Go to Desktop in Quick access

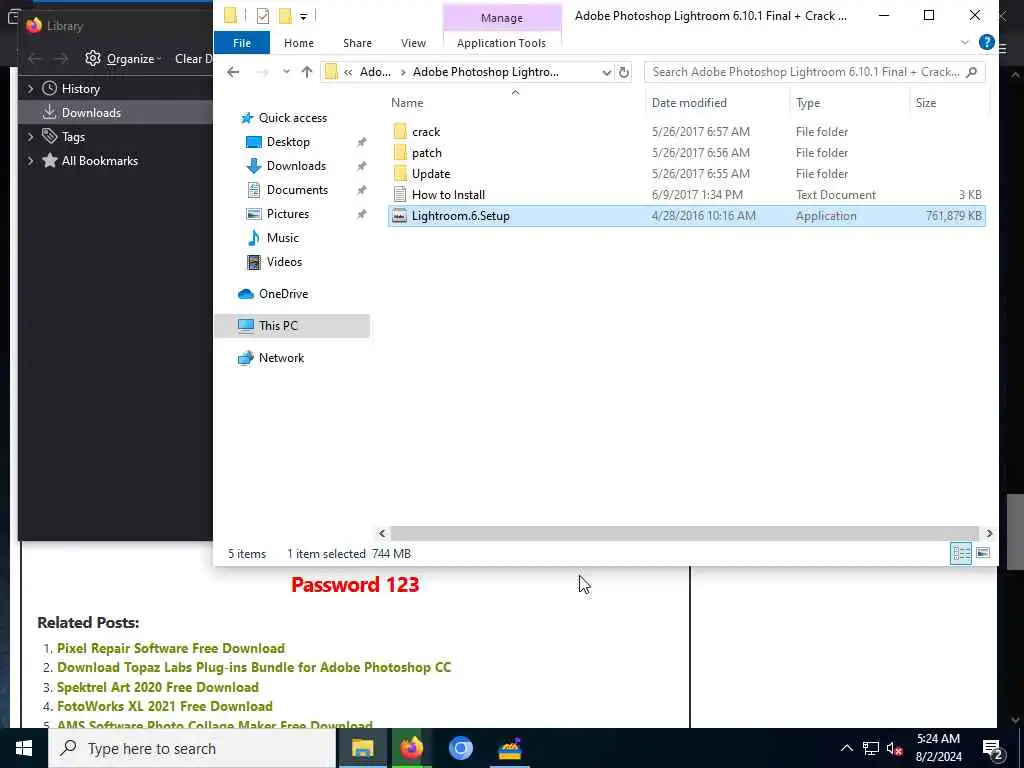pyautogui.click(x=288, y=142)
